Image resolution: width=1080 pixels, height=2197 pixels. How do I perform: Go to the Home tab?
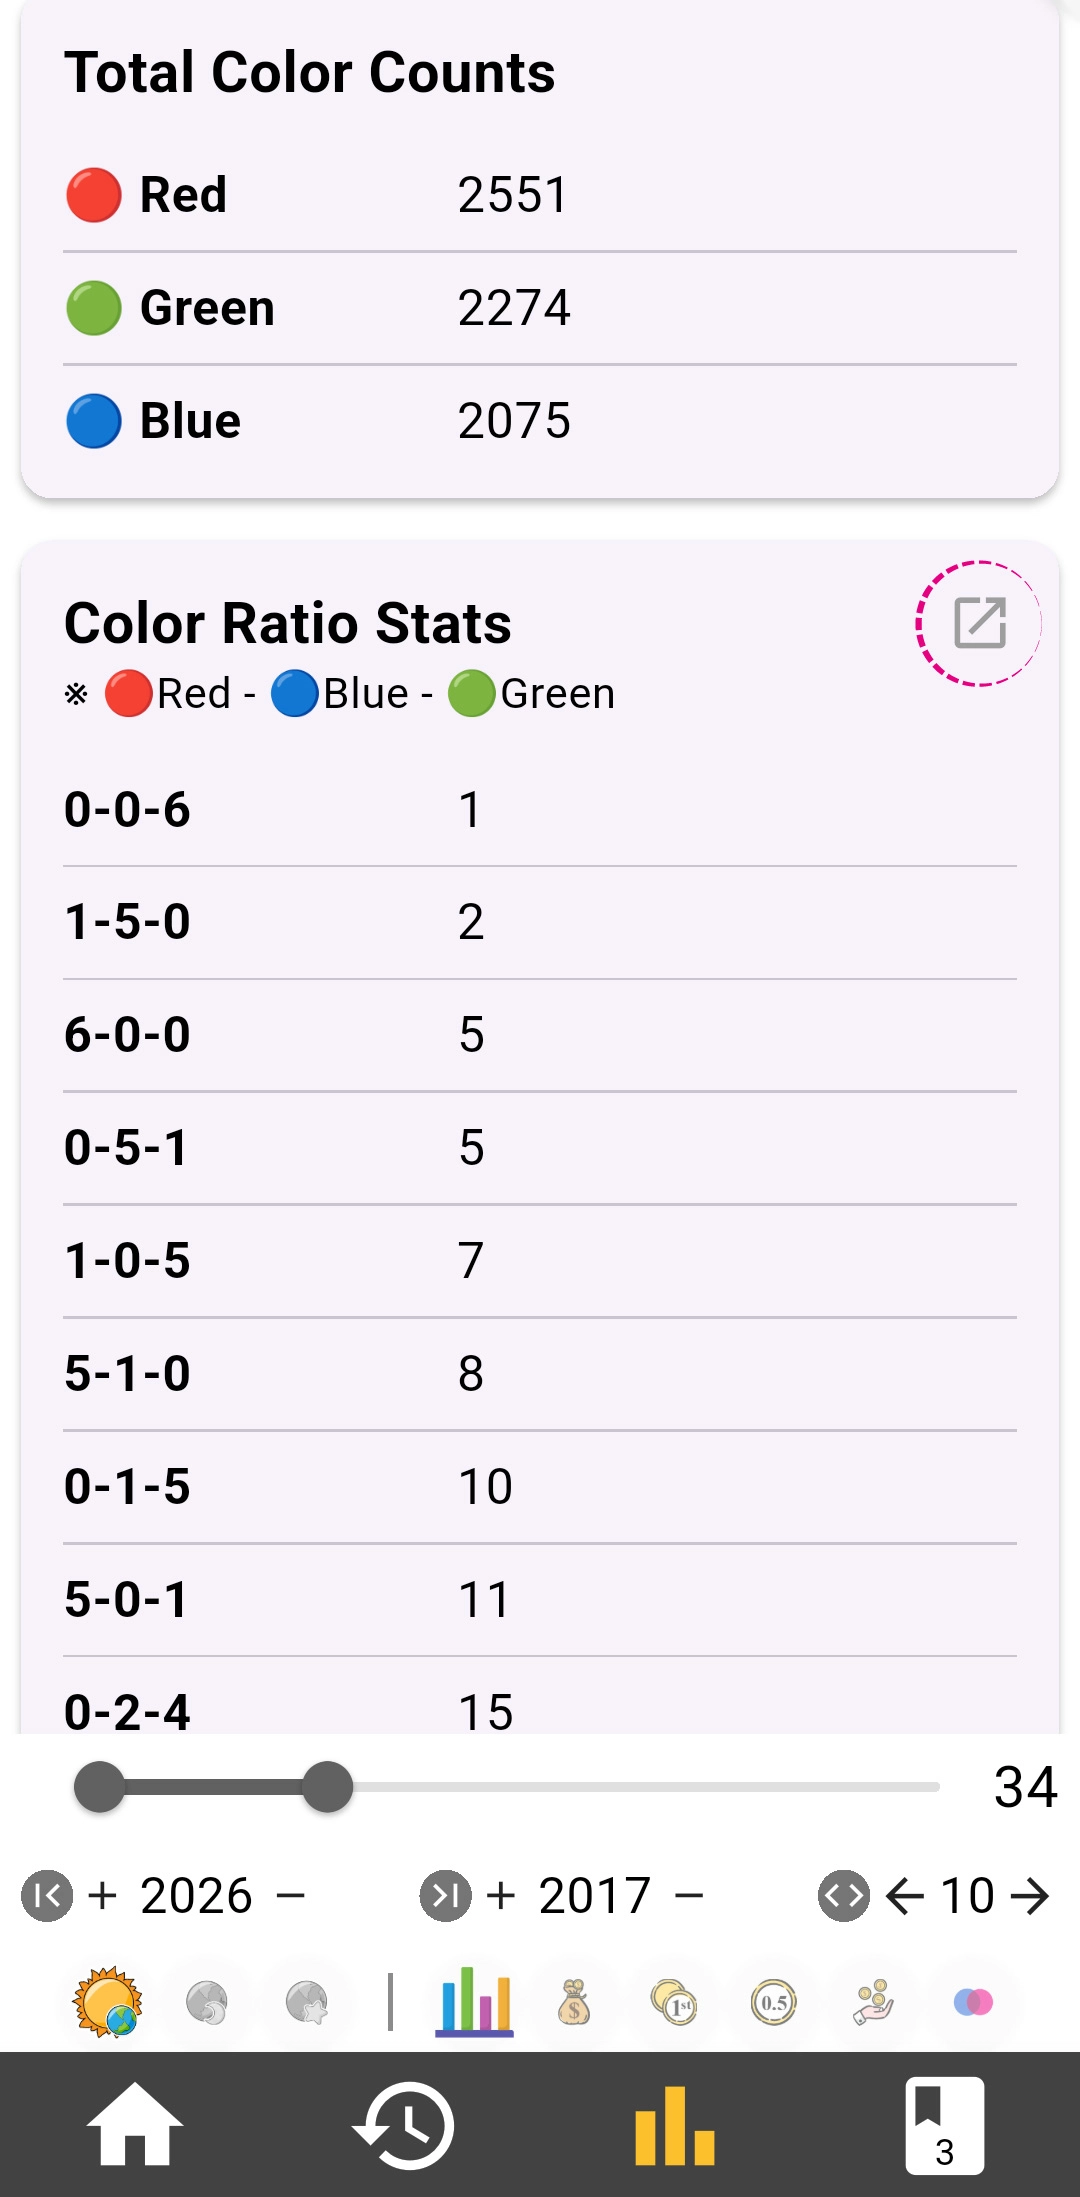click(135, 2125)
